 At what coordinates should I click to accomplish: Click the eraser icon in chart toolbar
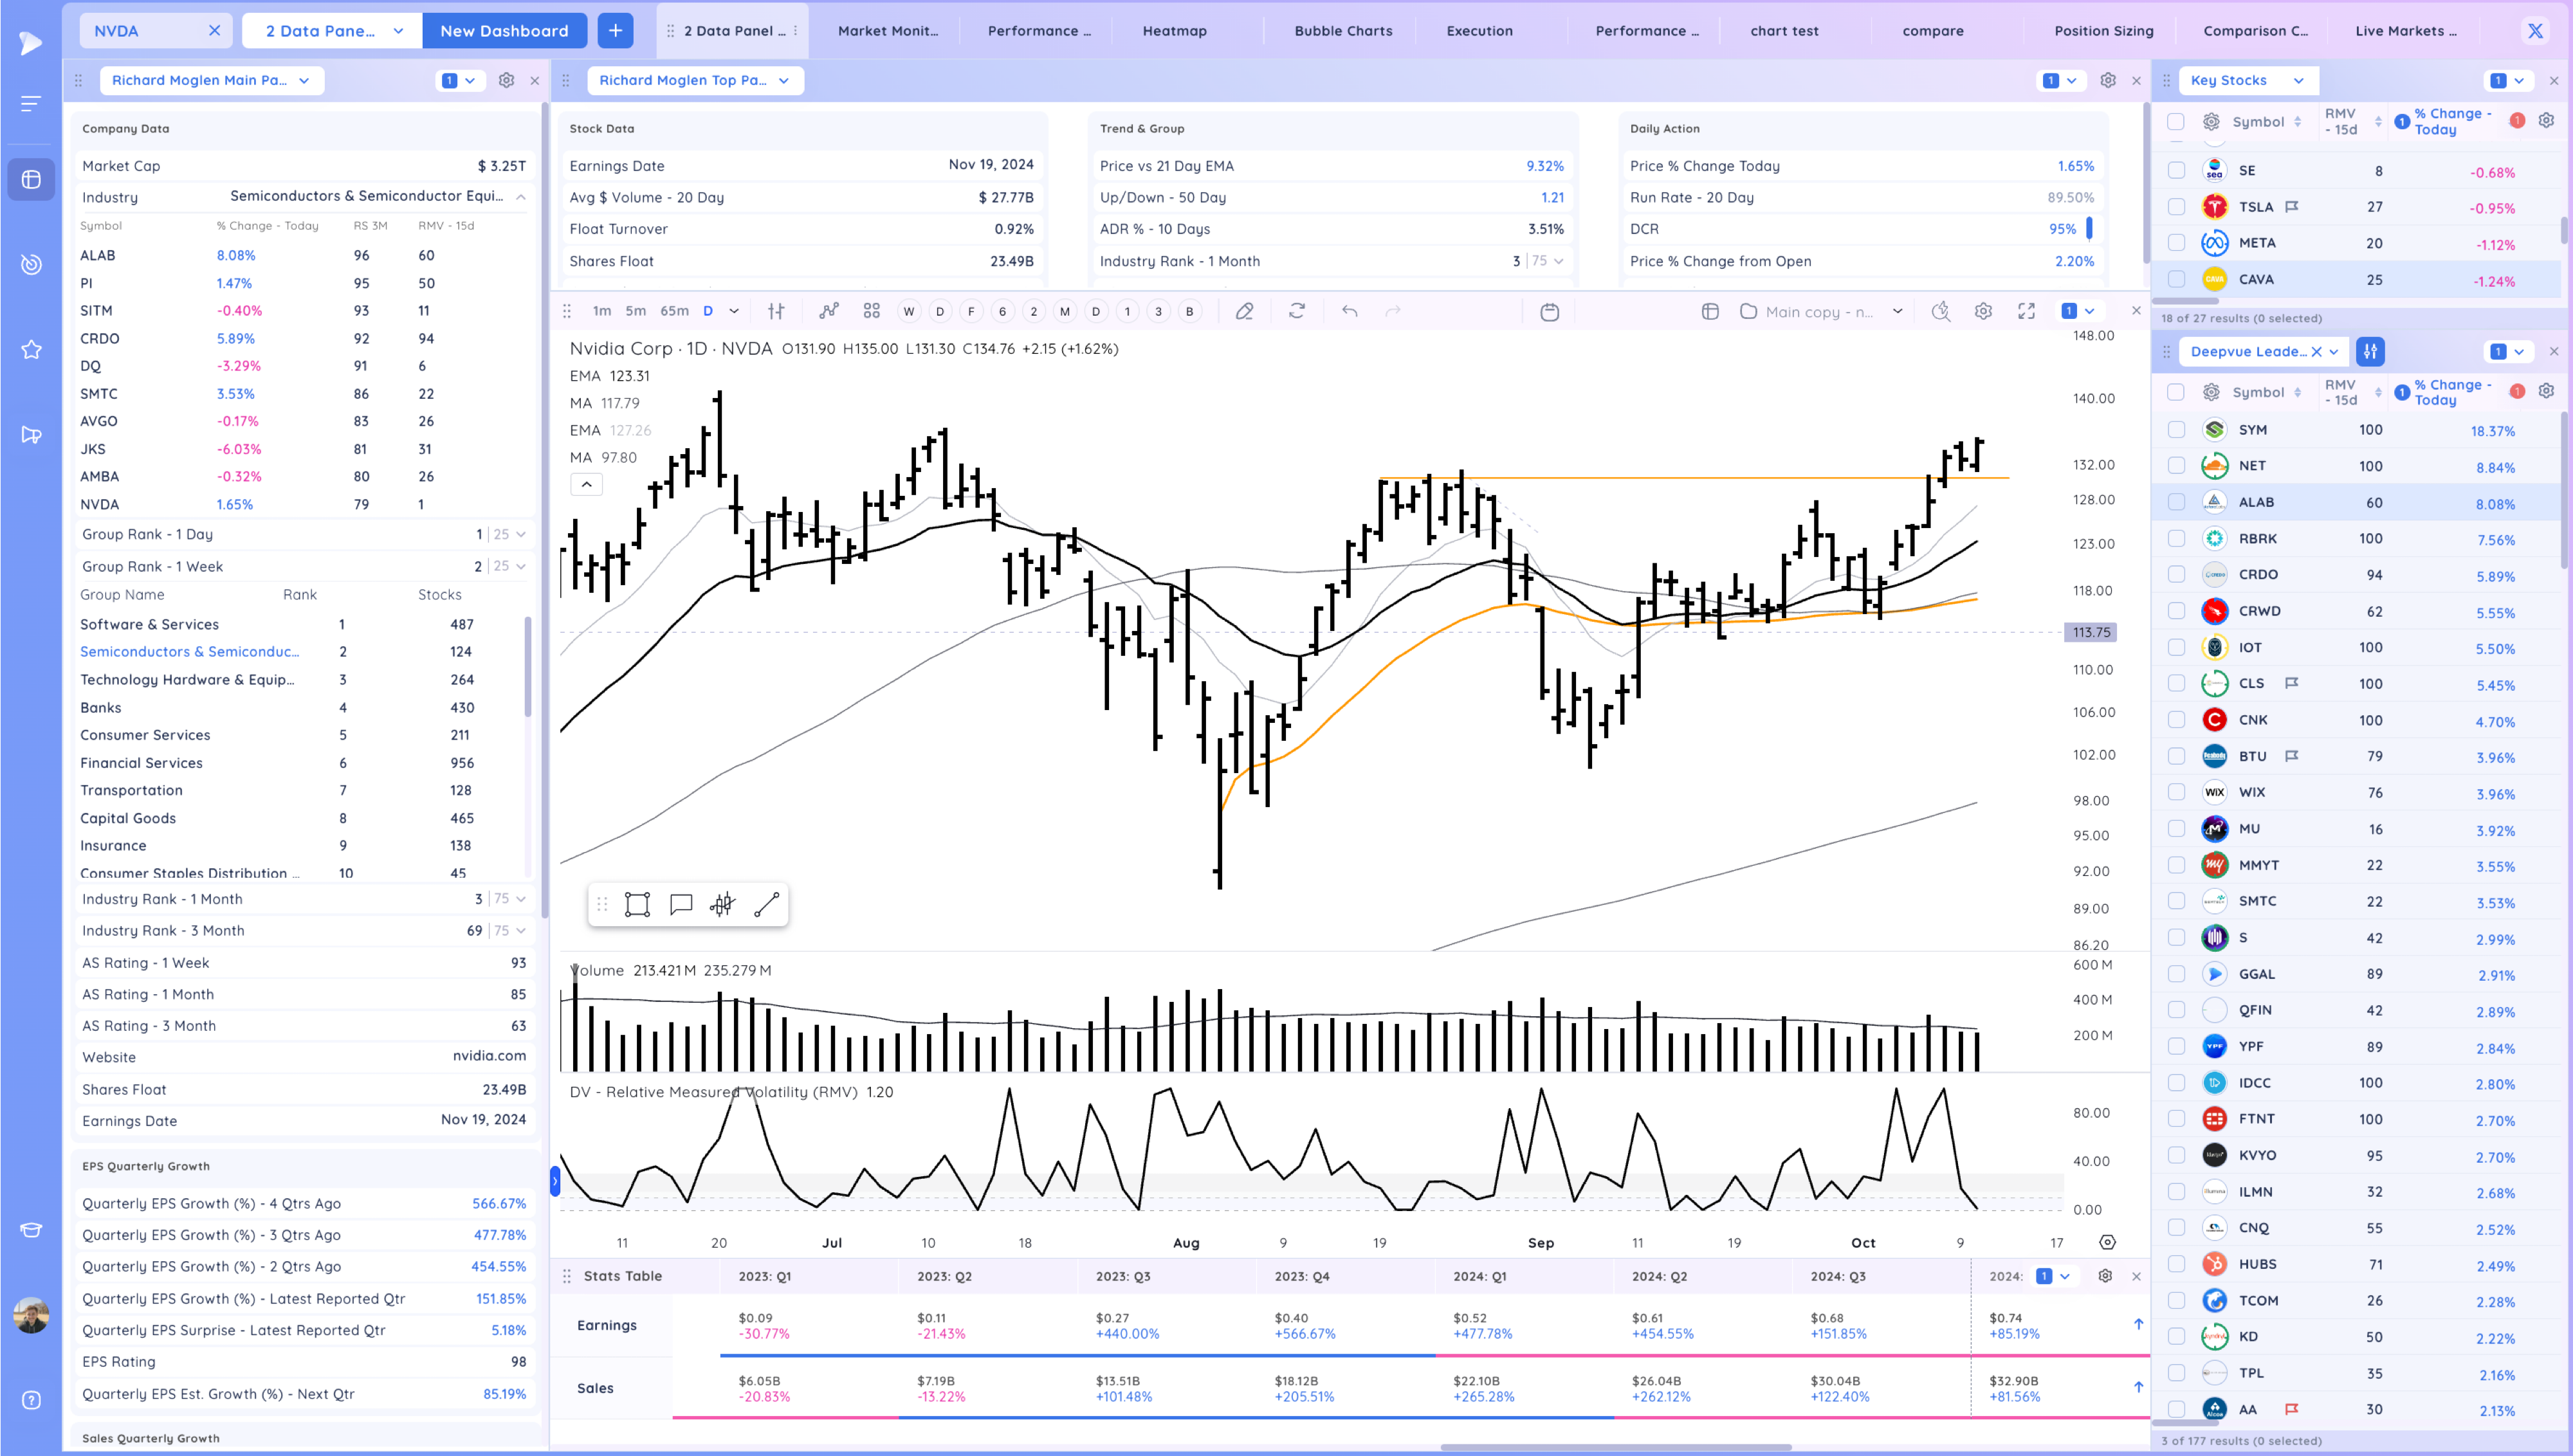pos(1244,312)
